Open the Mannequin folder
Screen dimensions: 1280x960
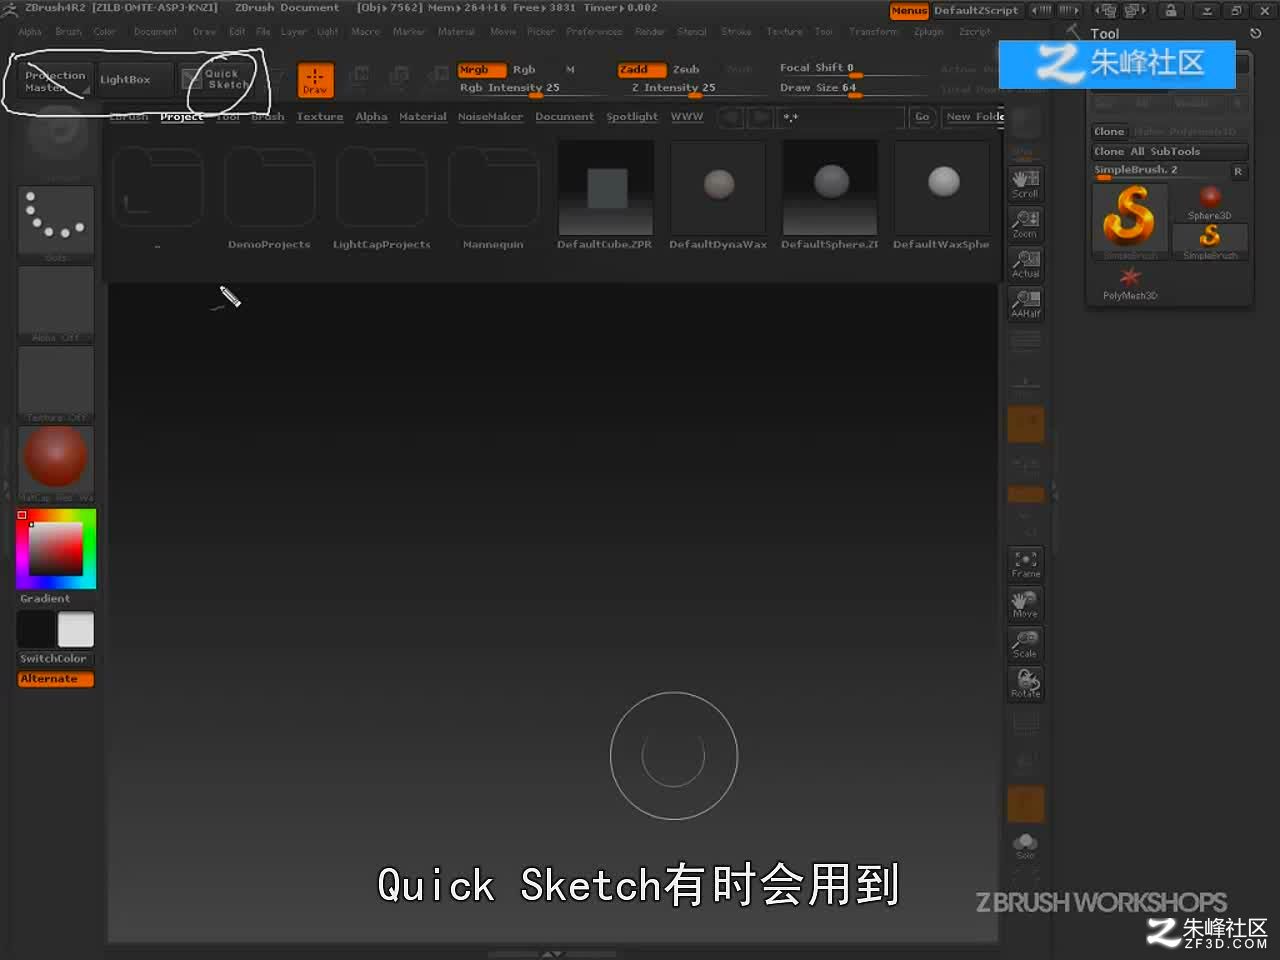494,199
